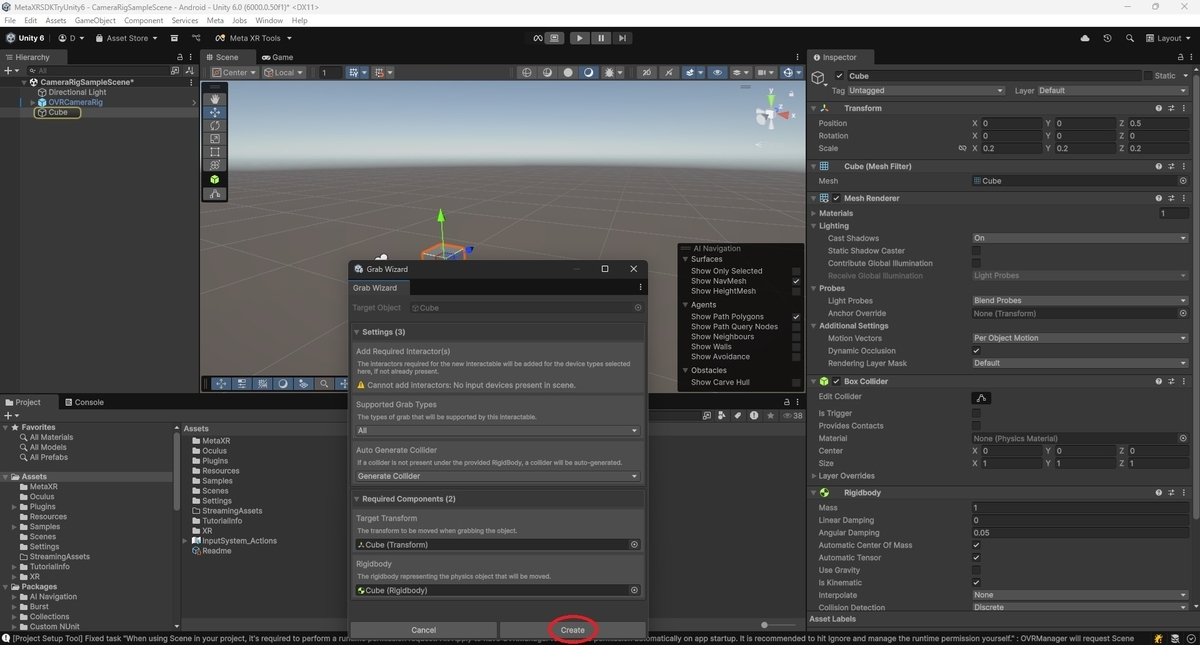
Task: Lock the Hierarchy panel
Action: coord(180,57)
